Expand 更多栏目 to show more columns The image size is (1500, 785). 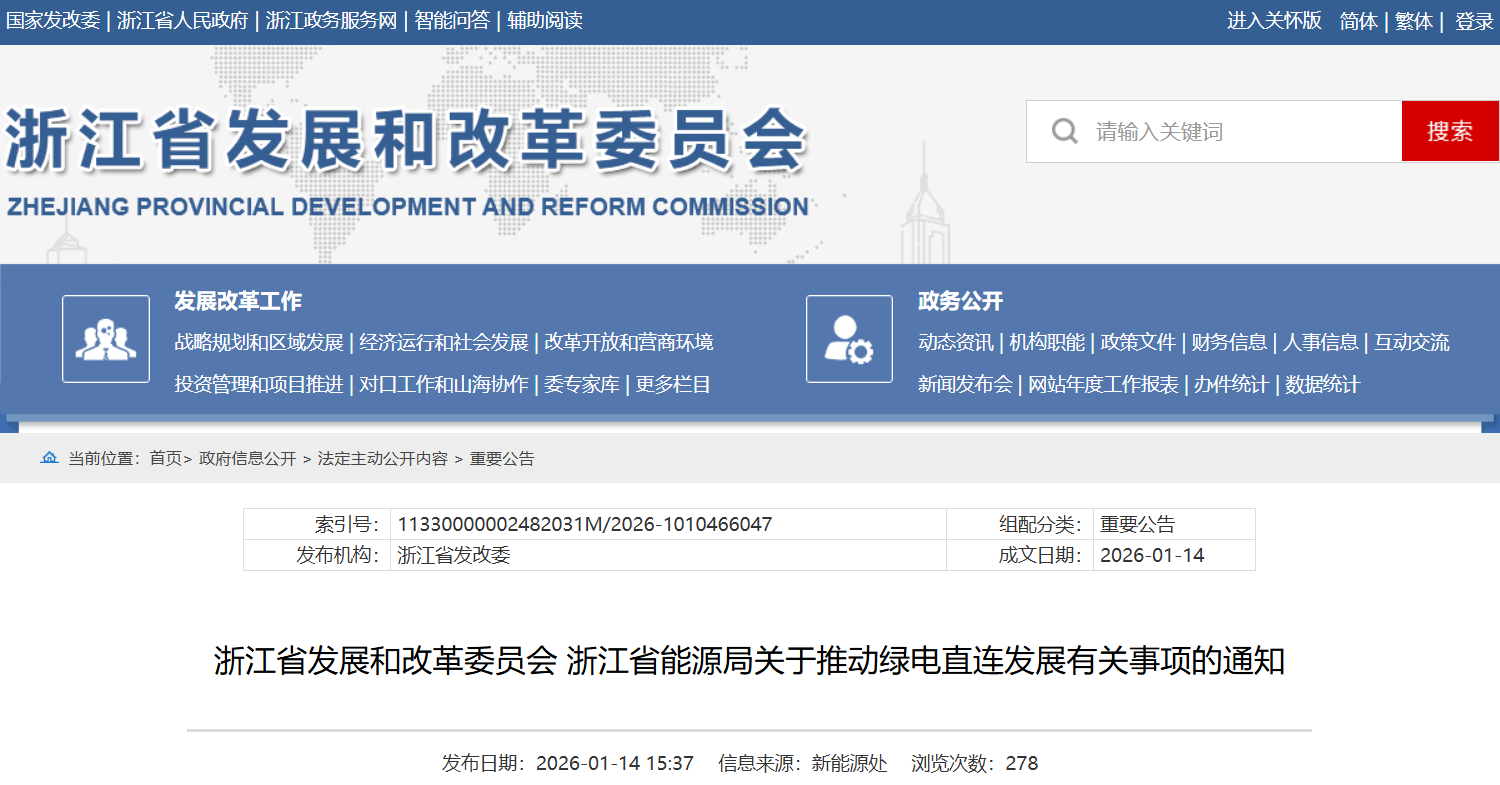click(674, 385)
